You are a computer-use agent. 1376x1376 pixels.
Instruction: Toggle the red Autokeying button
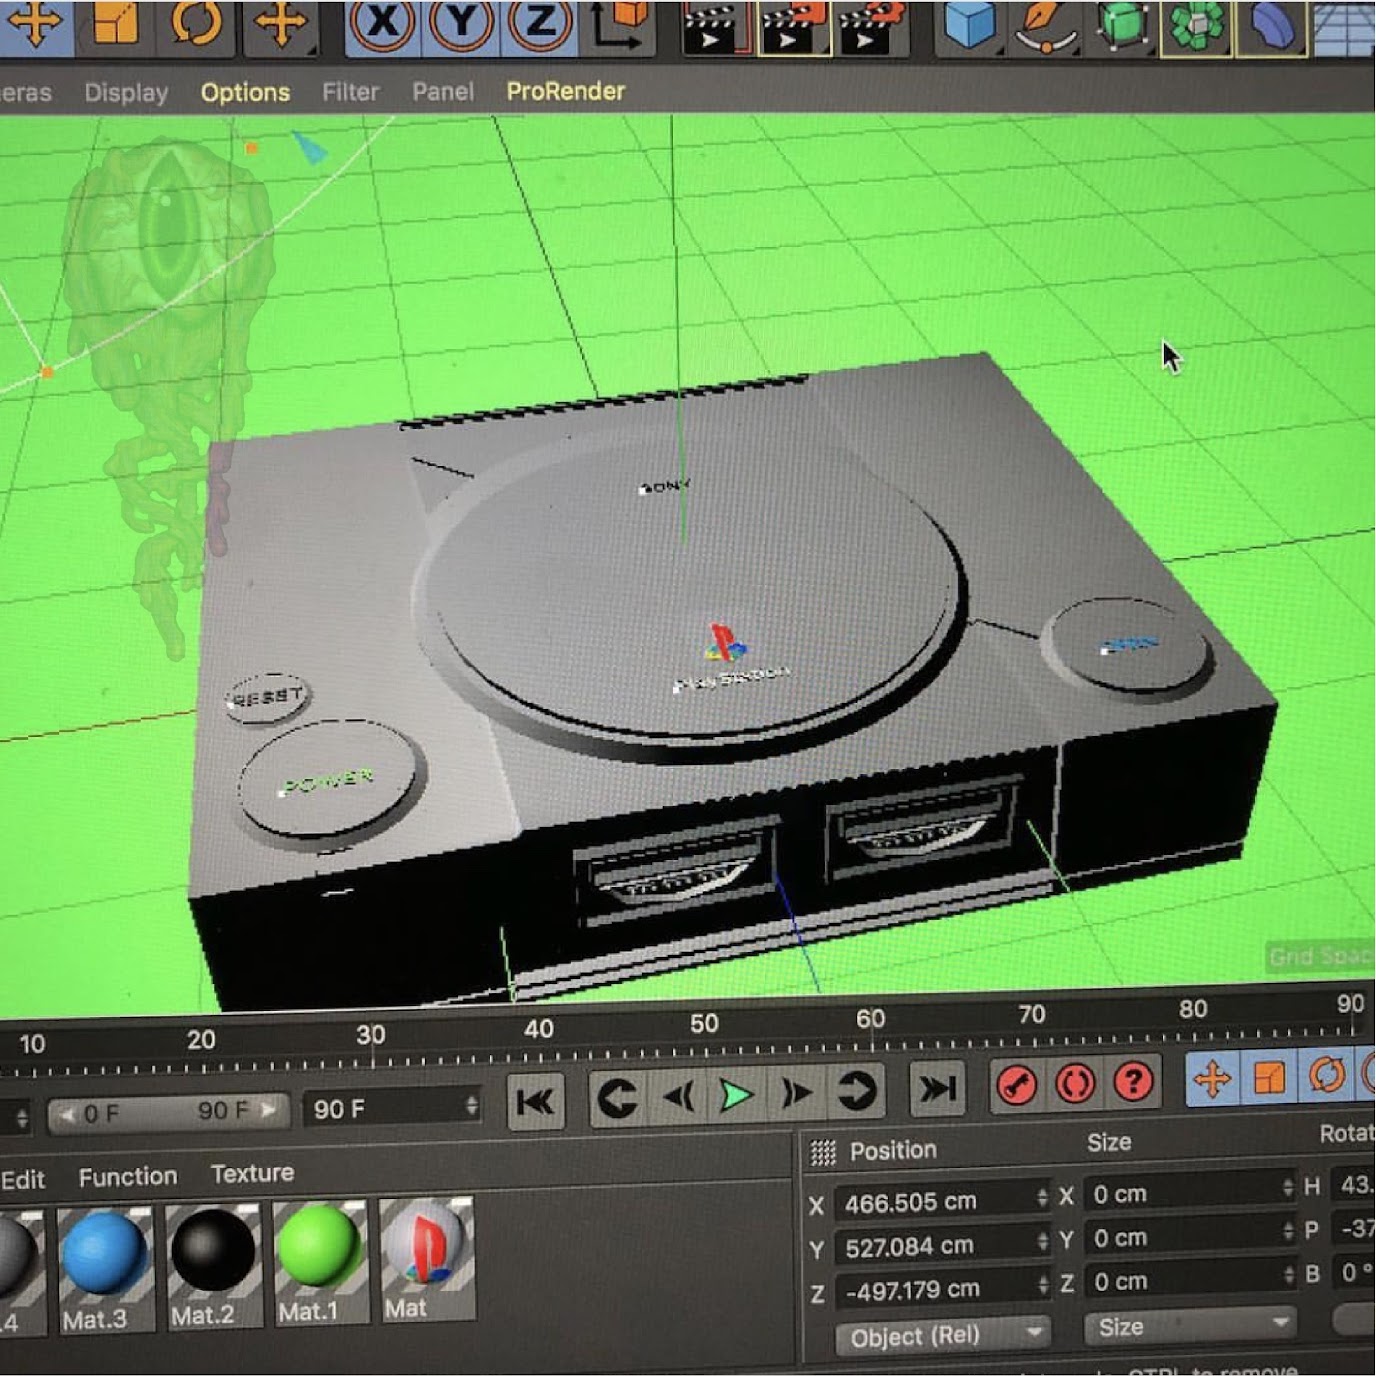[1075, 1083]
